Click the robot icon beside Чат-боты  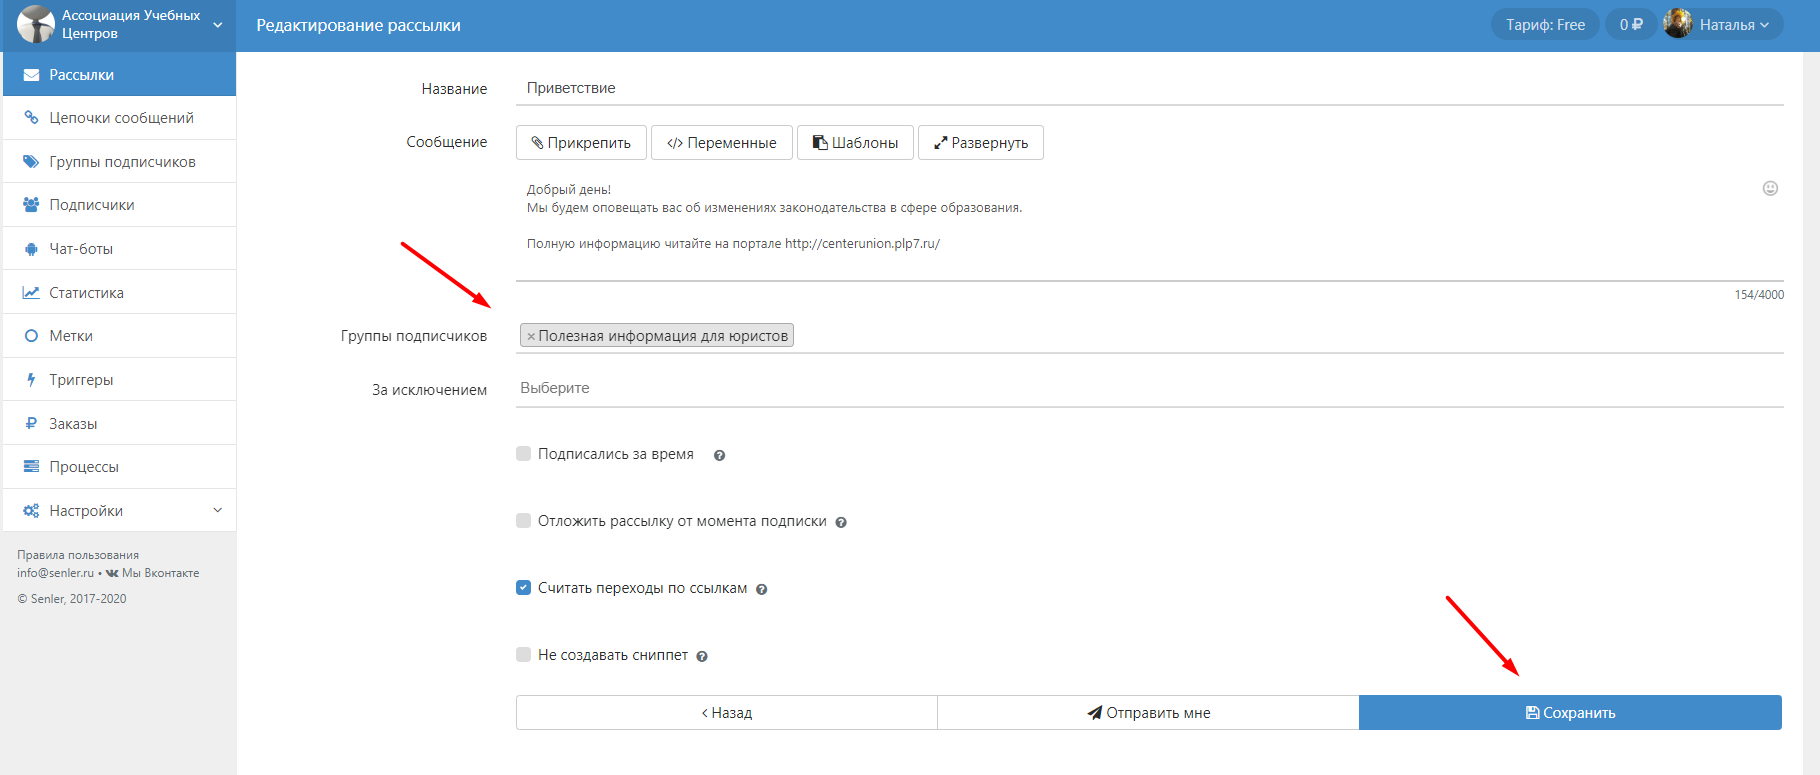31,249
